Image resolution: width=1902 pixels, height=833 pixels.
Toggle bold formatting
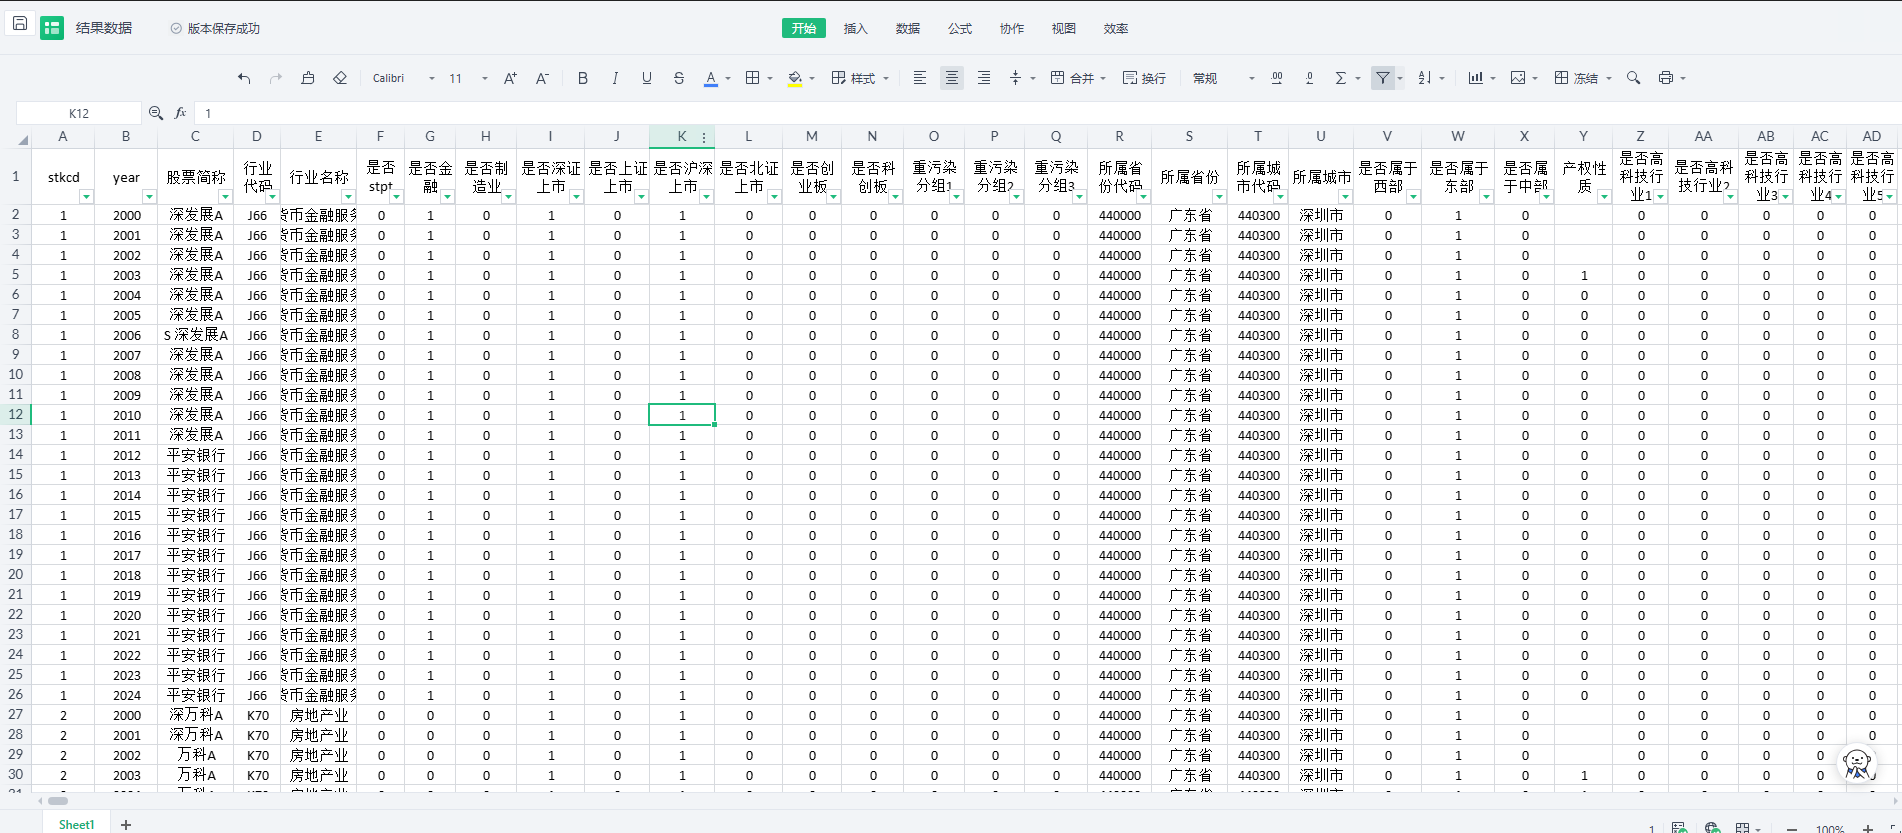(x=582, y=78)
